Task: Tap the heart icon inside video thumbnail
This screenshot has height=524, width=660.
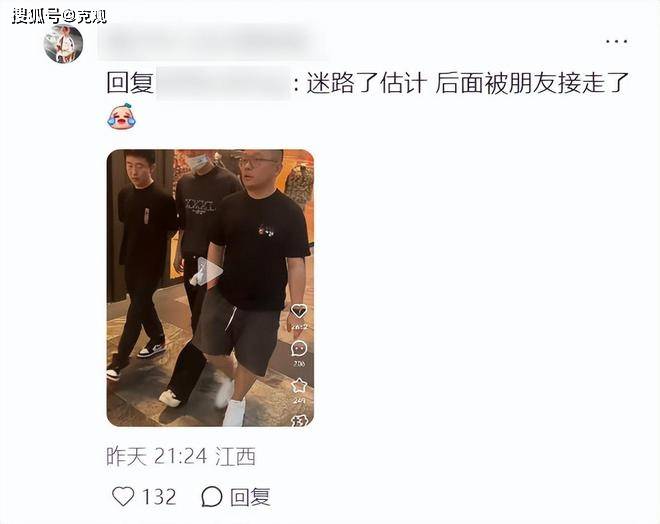Action: pyautogui.click(x=299, y=311)
